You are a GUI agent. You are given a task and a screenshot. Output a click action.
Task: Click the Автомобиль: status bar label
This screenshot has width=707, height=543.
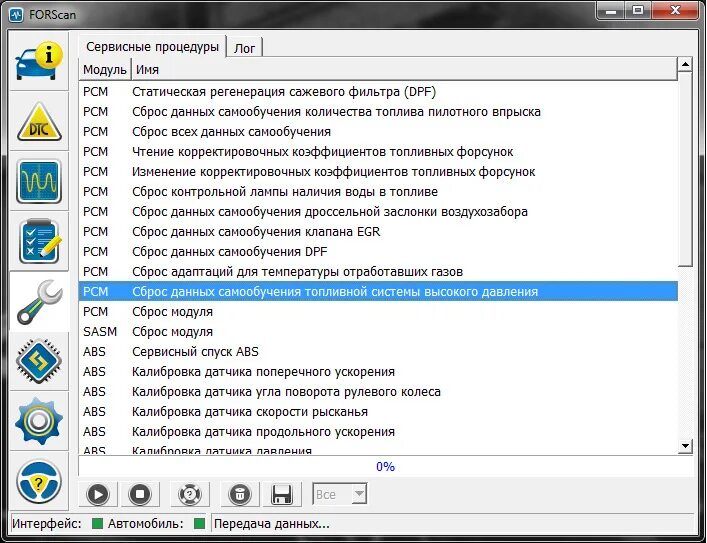pyautogui.click(x=146, y=524)
